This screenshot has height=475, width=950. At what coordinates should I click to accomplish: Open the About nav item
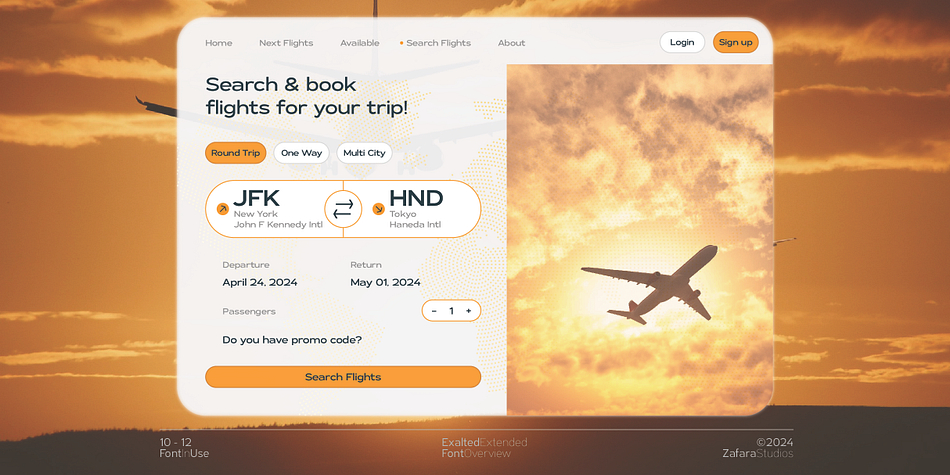(511, 43)
